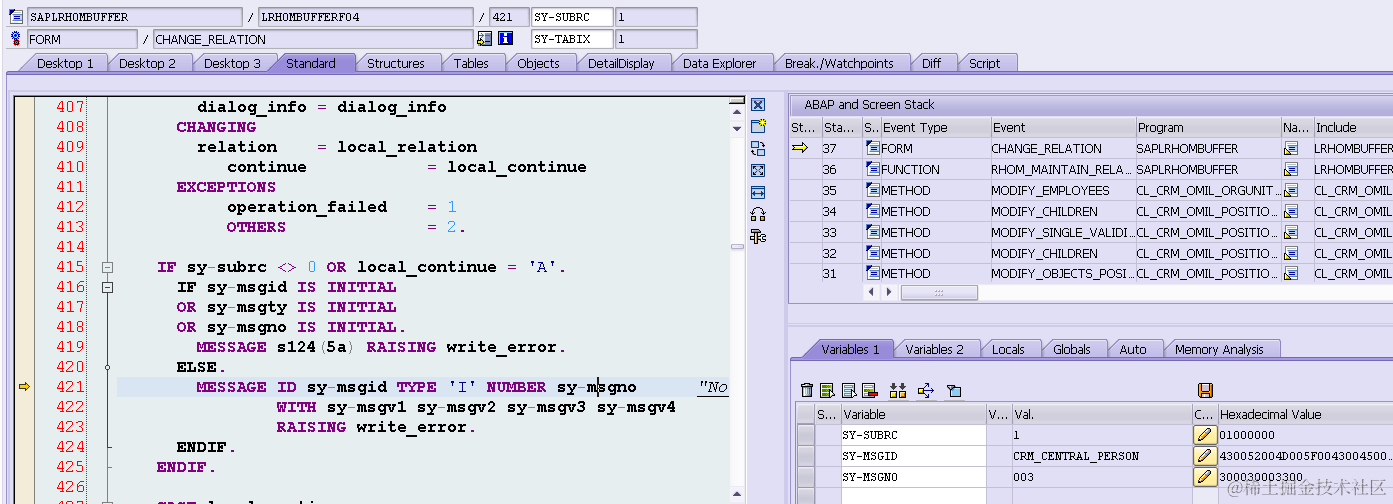Click the swap tool icon beside the source editor
1393x504 pixels.
tap(758, 148)
